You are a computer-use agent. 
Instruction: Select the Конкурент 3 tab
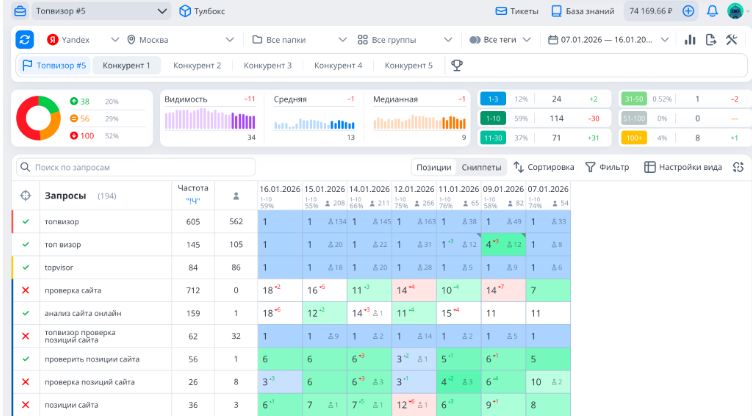[x=267, y=65]
